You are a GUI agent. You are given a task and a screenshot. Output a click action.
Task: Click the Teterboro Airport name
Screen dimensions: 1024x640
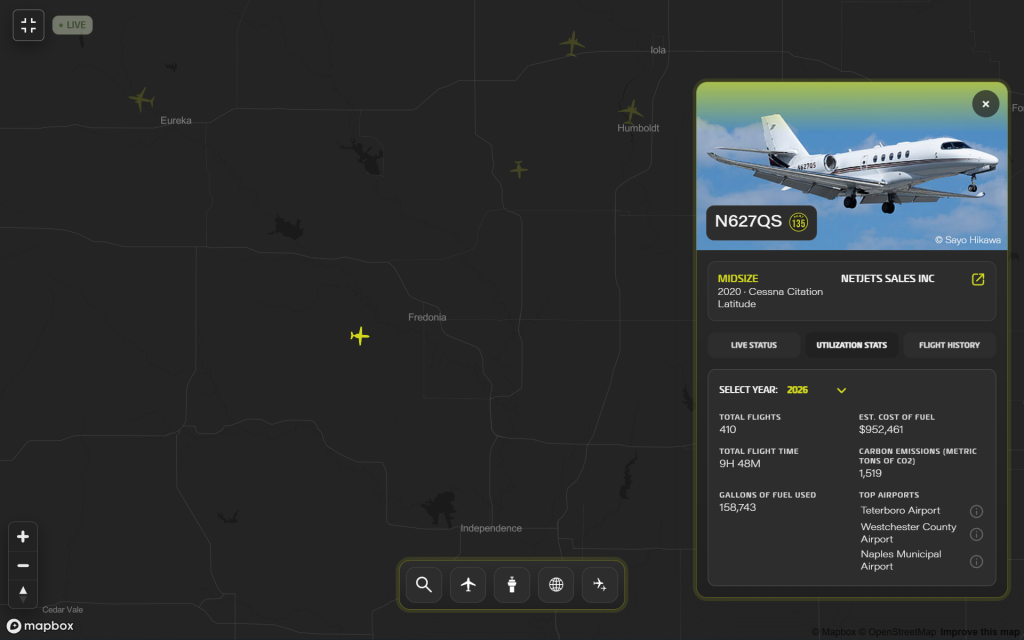pyautogui.click(x=900, y=511)
